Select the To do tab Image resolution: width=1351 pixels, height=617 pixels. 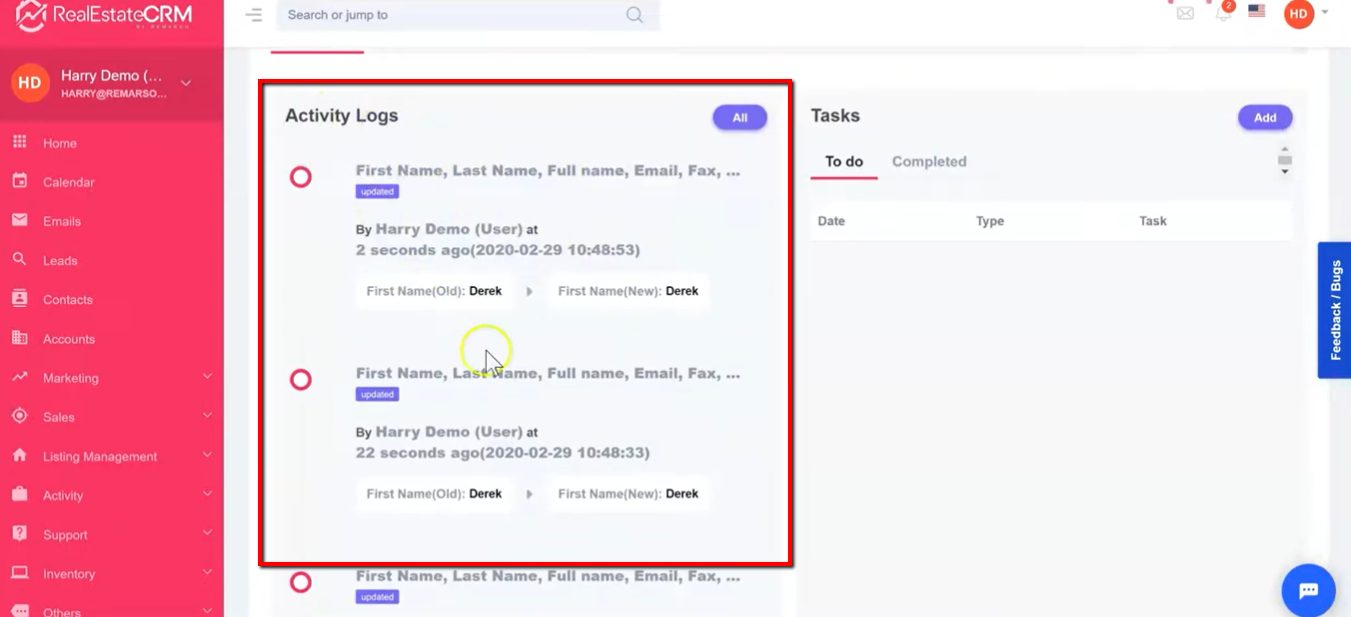(844, 162)
